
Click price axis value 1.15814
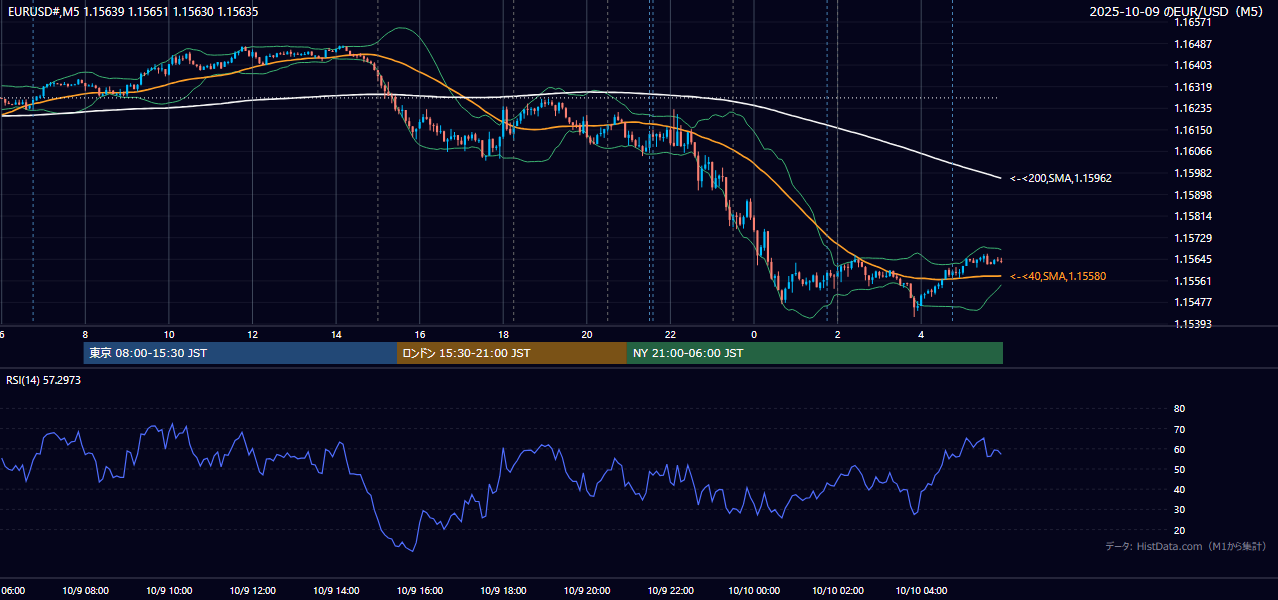(x=1192, y=216)
